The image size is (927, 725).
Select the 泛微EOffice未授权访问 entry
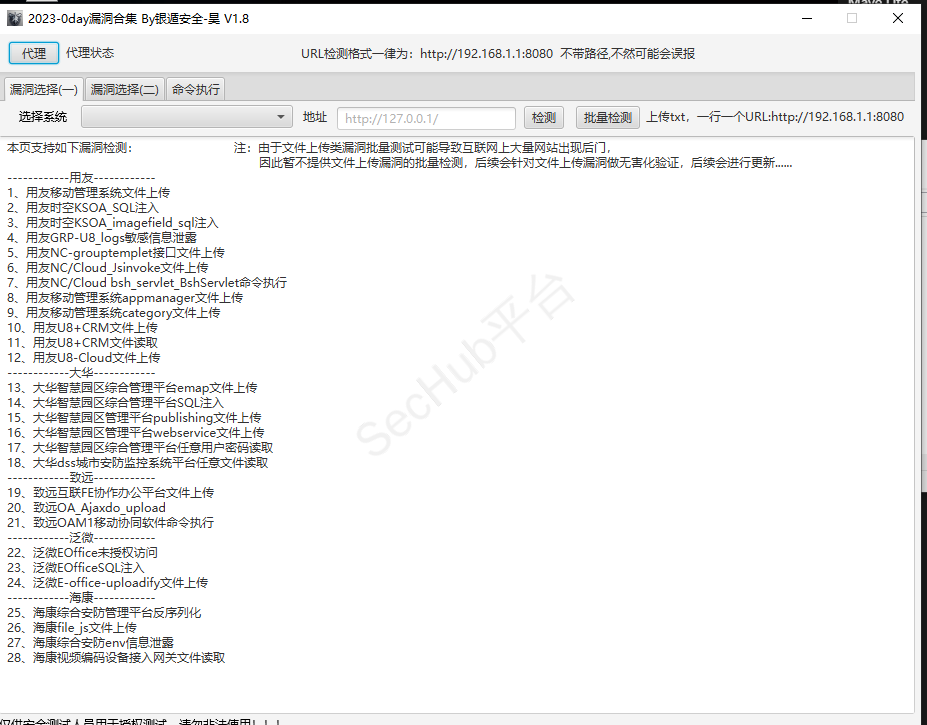(x=82, y=552)
